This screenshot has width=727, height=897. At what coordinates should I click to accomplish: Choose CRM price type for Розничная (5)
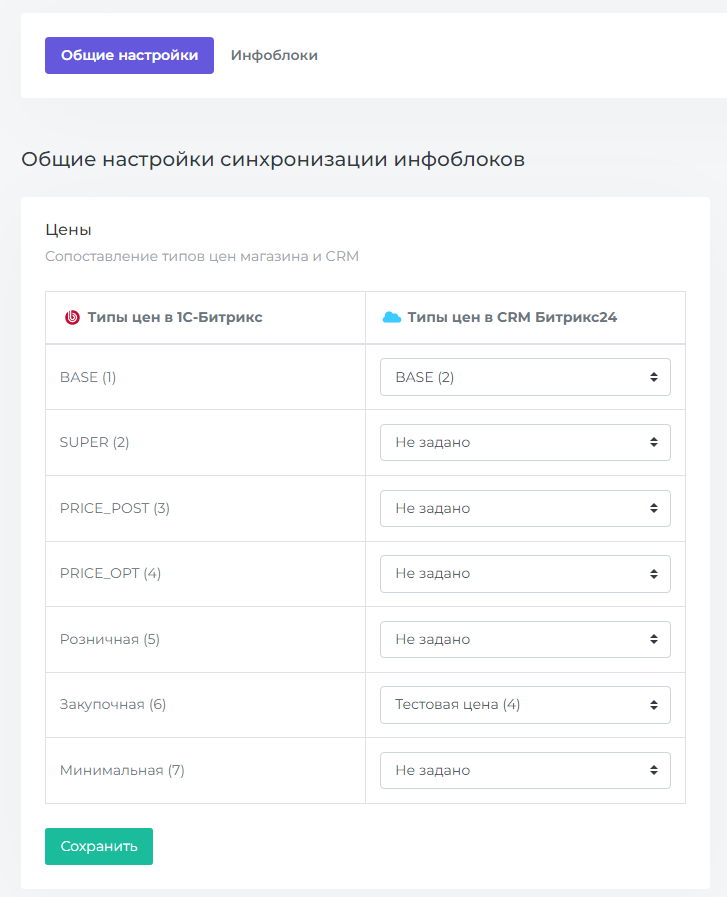pos(525,639)
